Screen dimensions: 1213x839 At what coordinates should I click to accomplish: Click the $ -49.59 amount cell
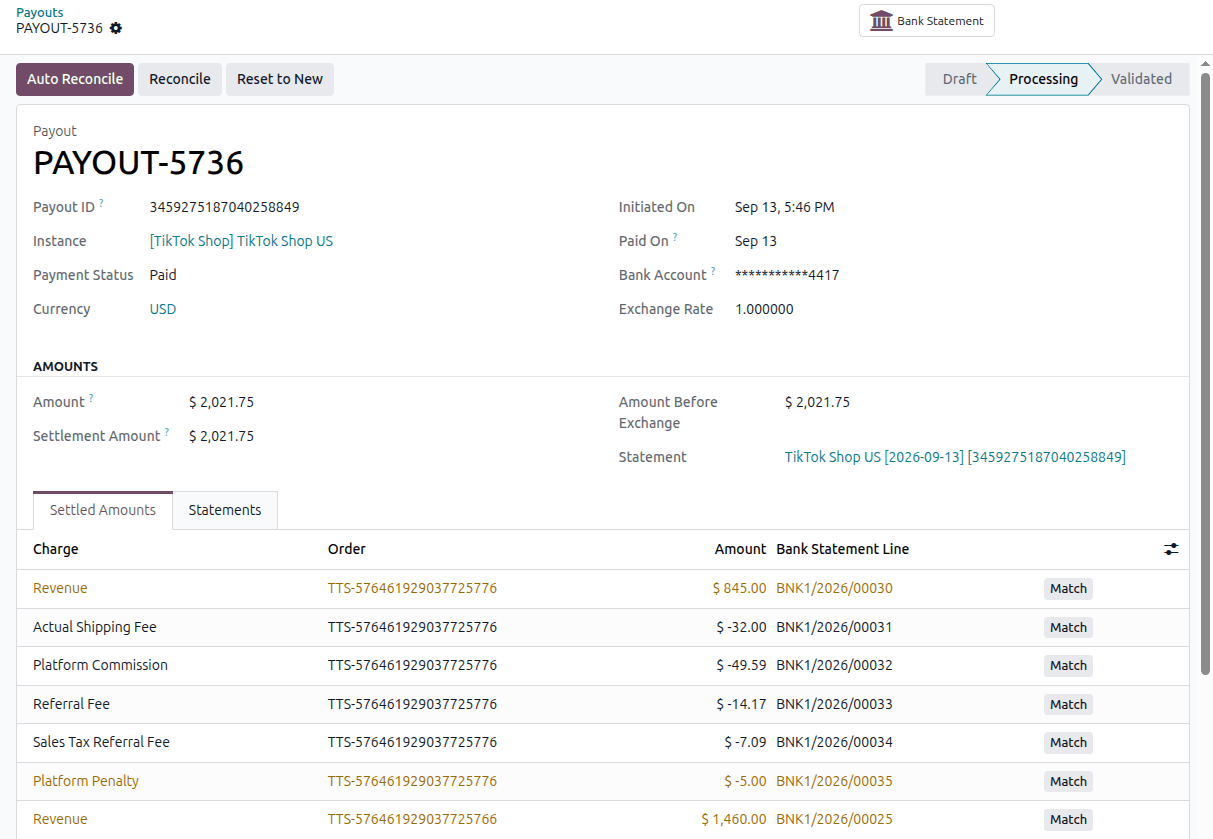tap(741, 665)
